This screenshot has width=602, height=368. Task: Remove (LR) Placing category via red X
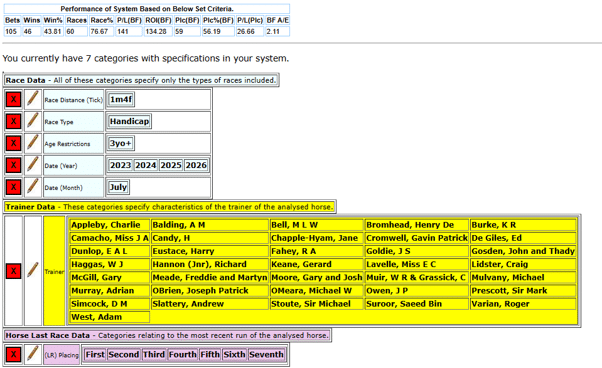click(x=13, y=355)
